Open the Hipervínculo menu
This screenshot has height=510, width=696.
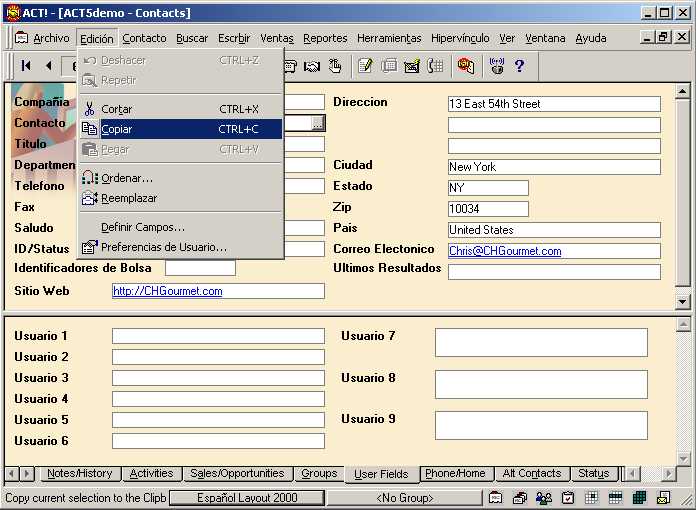click(460, 39)
